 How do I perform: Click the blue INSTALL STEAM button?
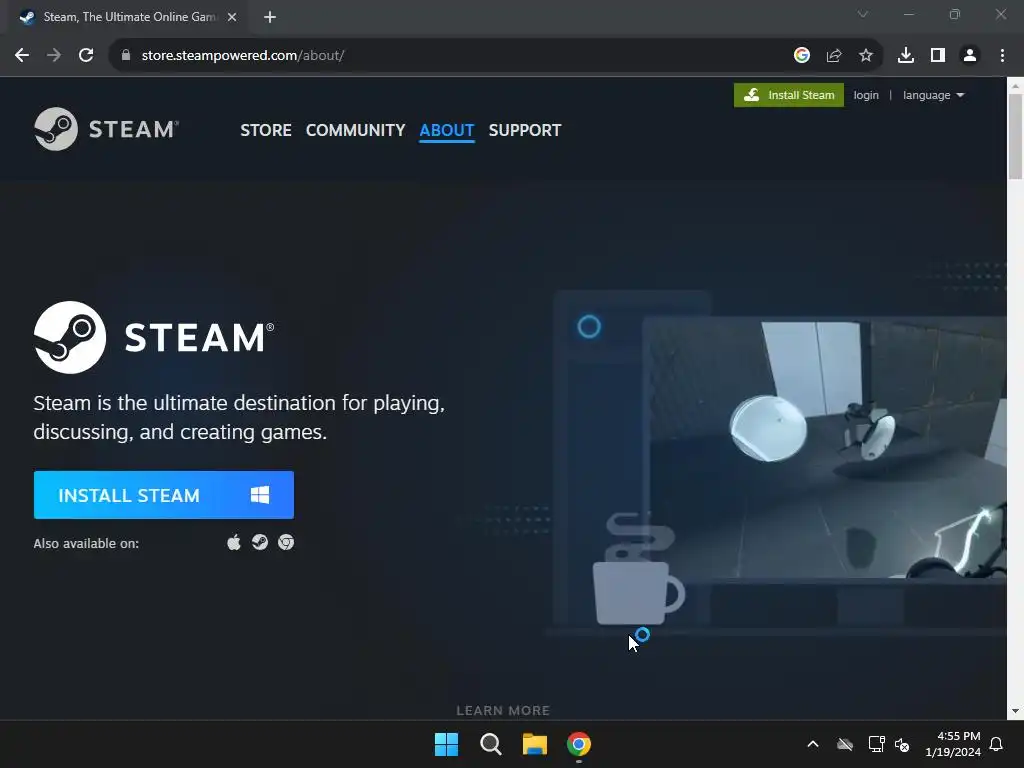(x=164, y=495)
